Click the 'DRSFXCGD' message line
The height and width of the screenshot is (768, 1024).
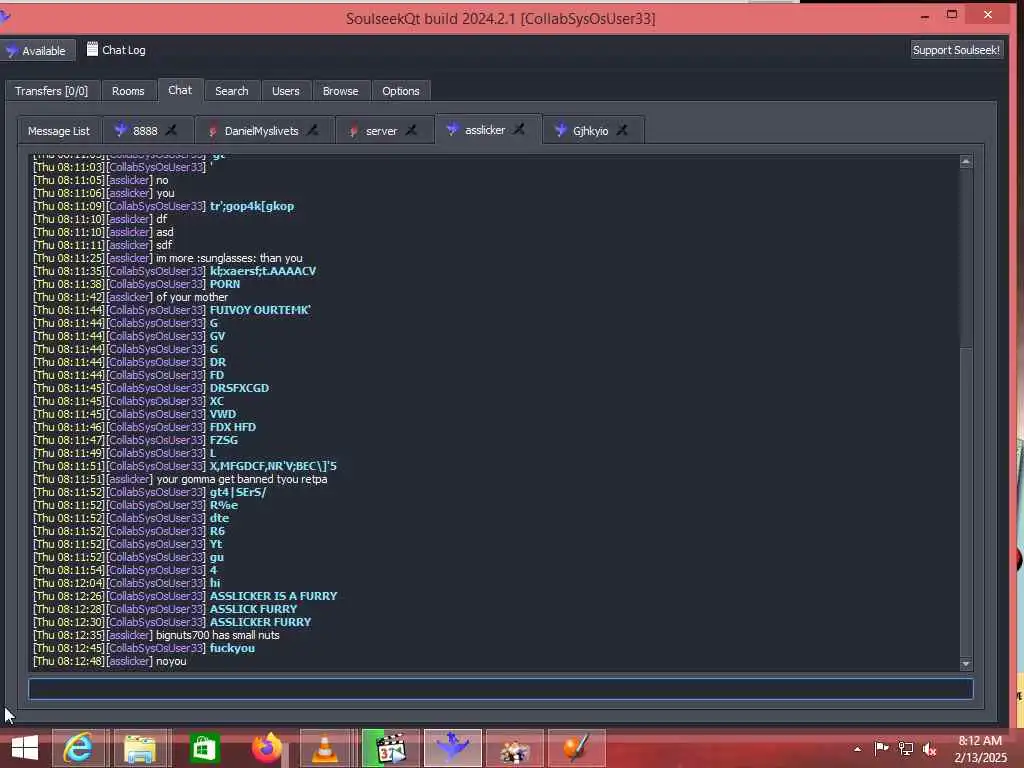[x=239, y=388]
